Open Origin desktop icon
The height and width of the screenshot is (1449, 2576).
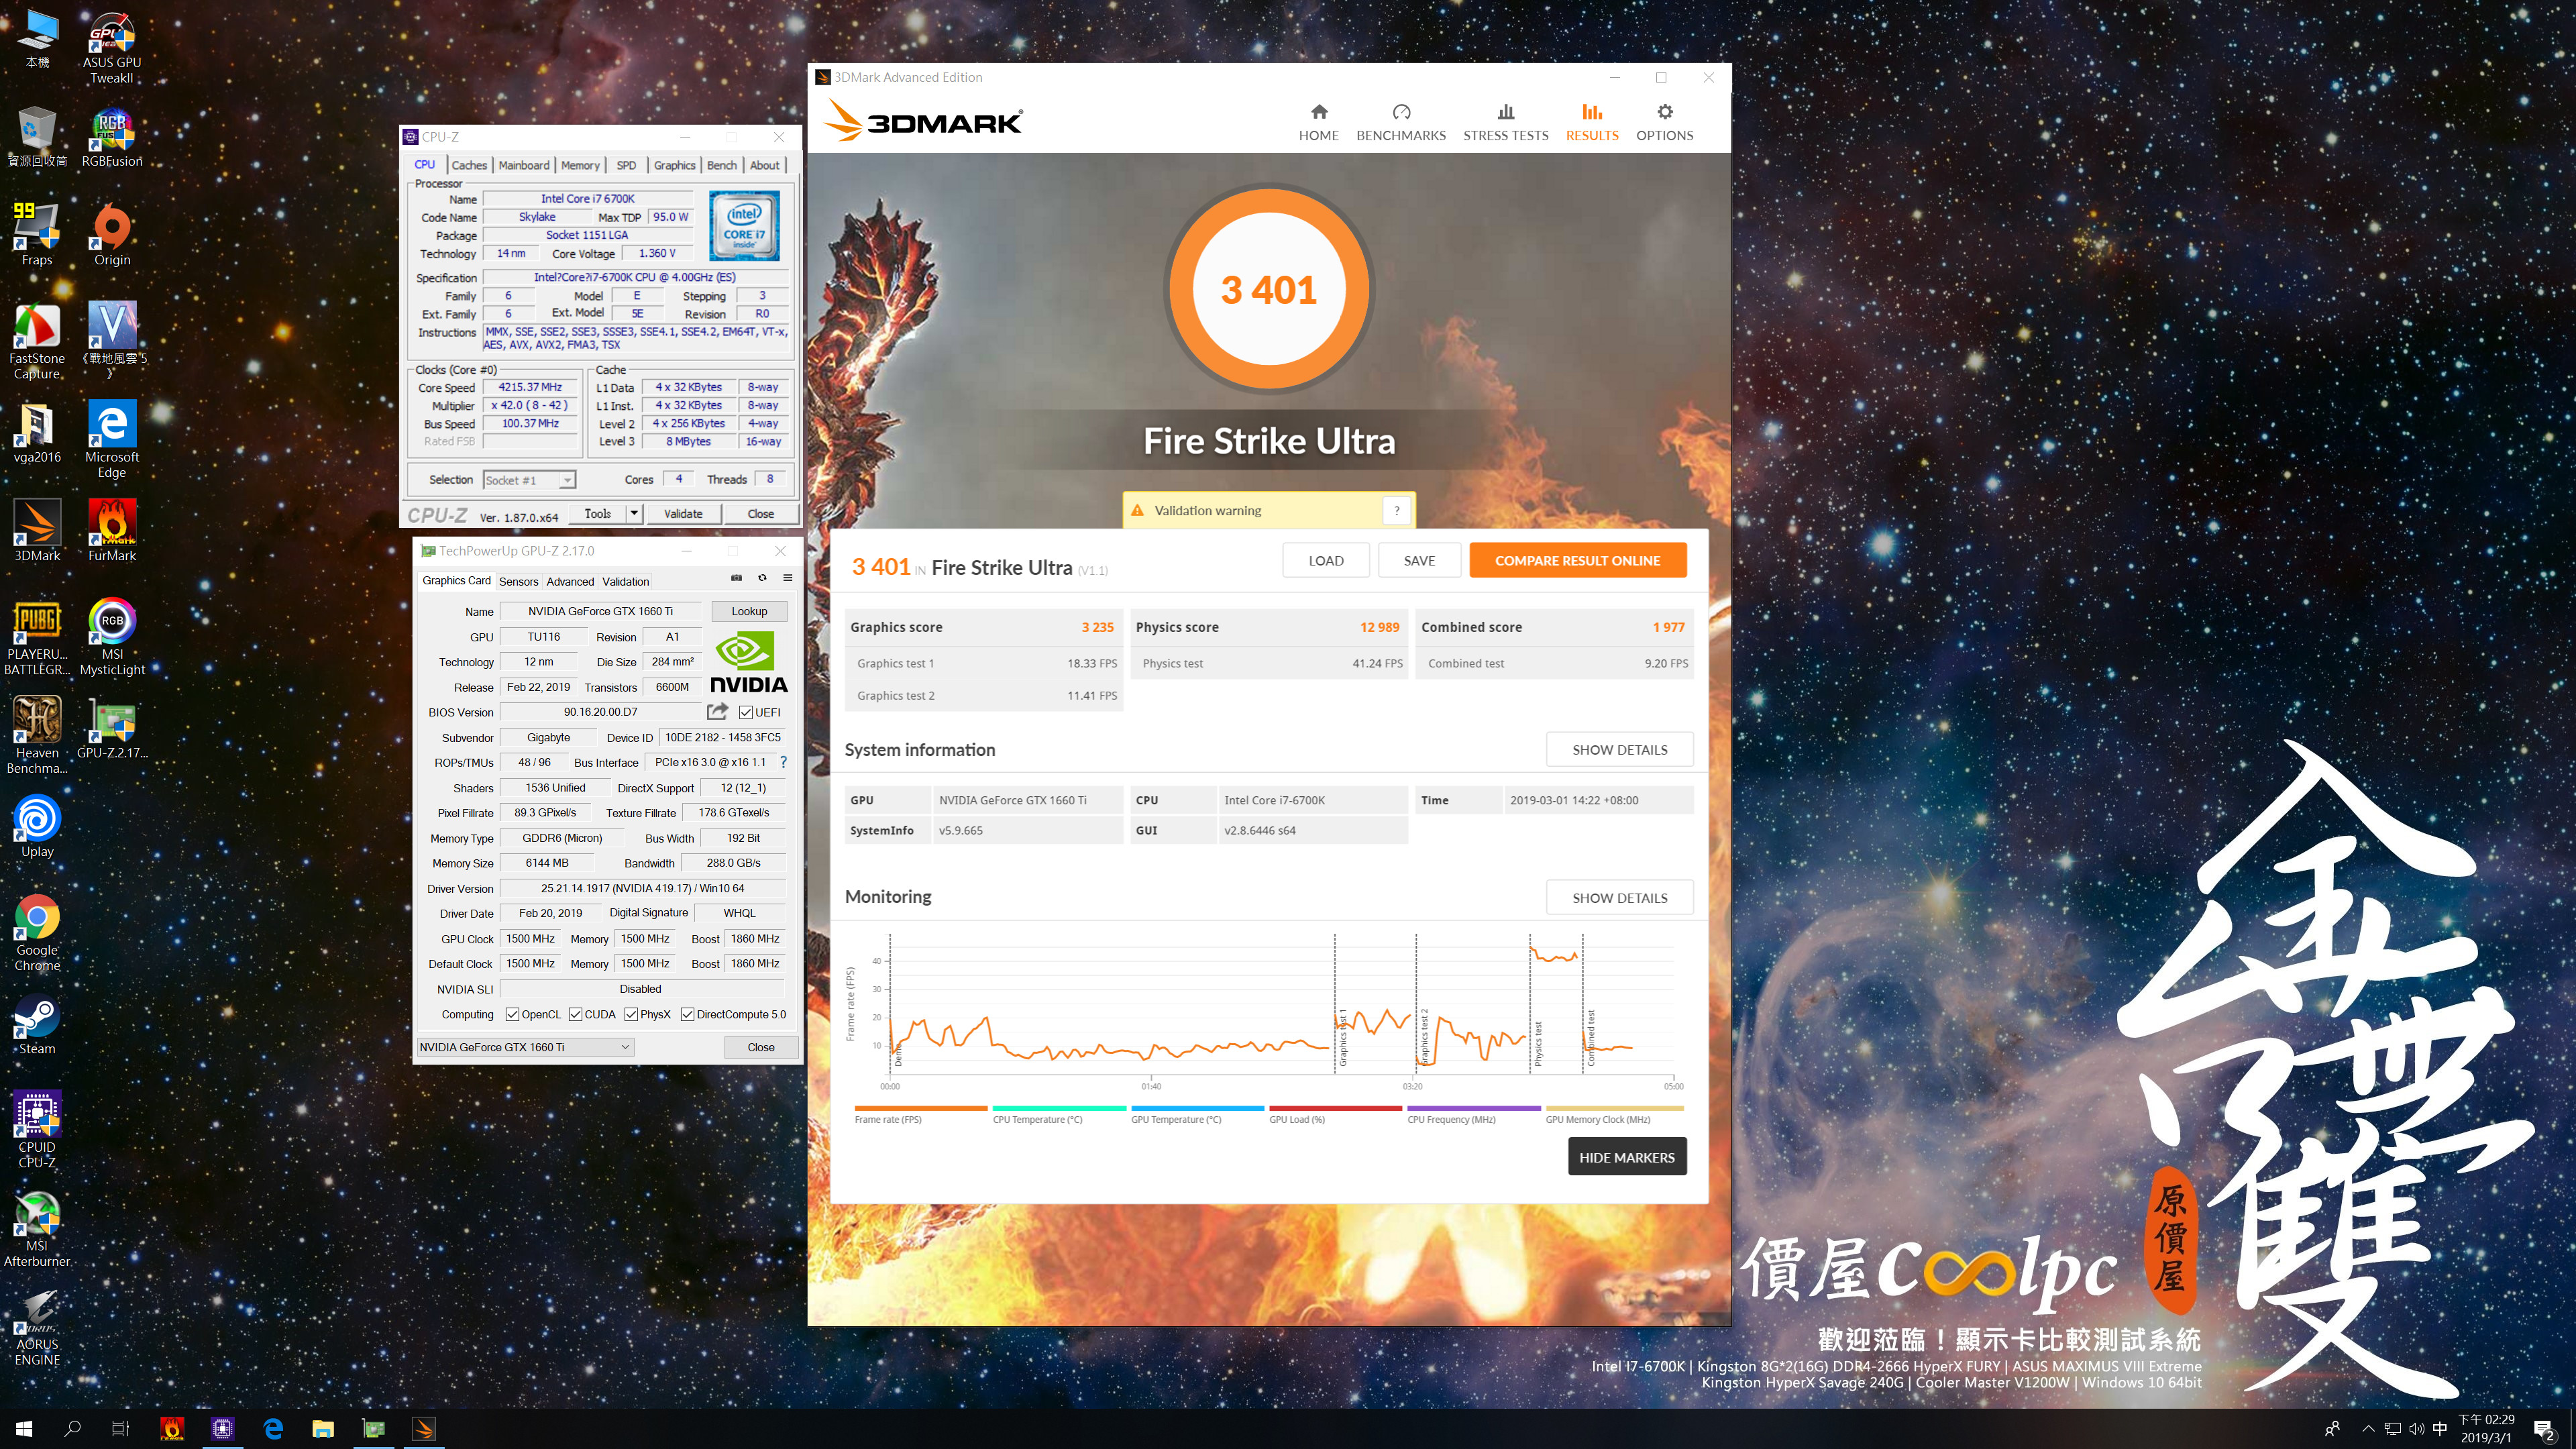tap(112, 235)
